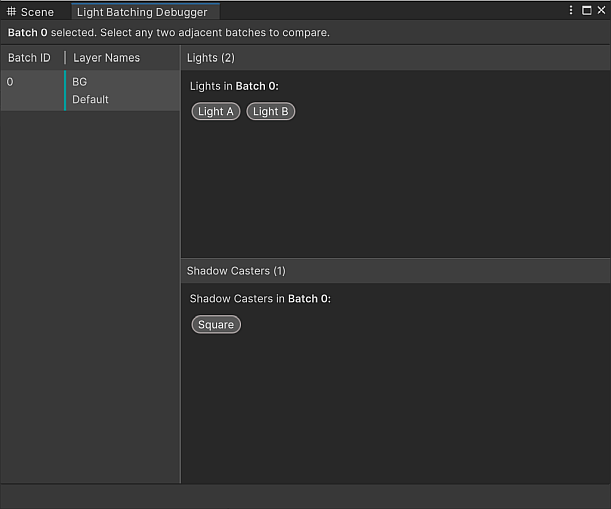This screenshot has width=611, height=509.
Task: Click the "Shadow Casters in Batch 0:" label
Action: click(260, 299)
